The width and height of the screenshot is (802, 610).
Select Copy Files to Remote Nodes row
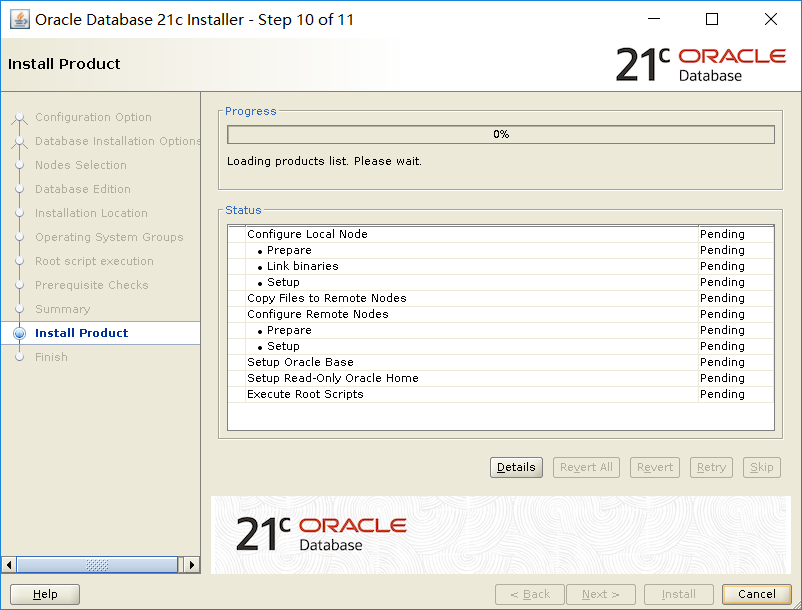point(501,298)
